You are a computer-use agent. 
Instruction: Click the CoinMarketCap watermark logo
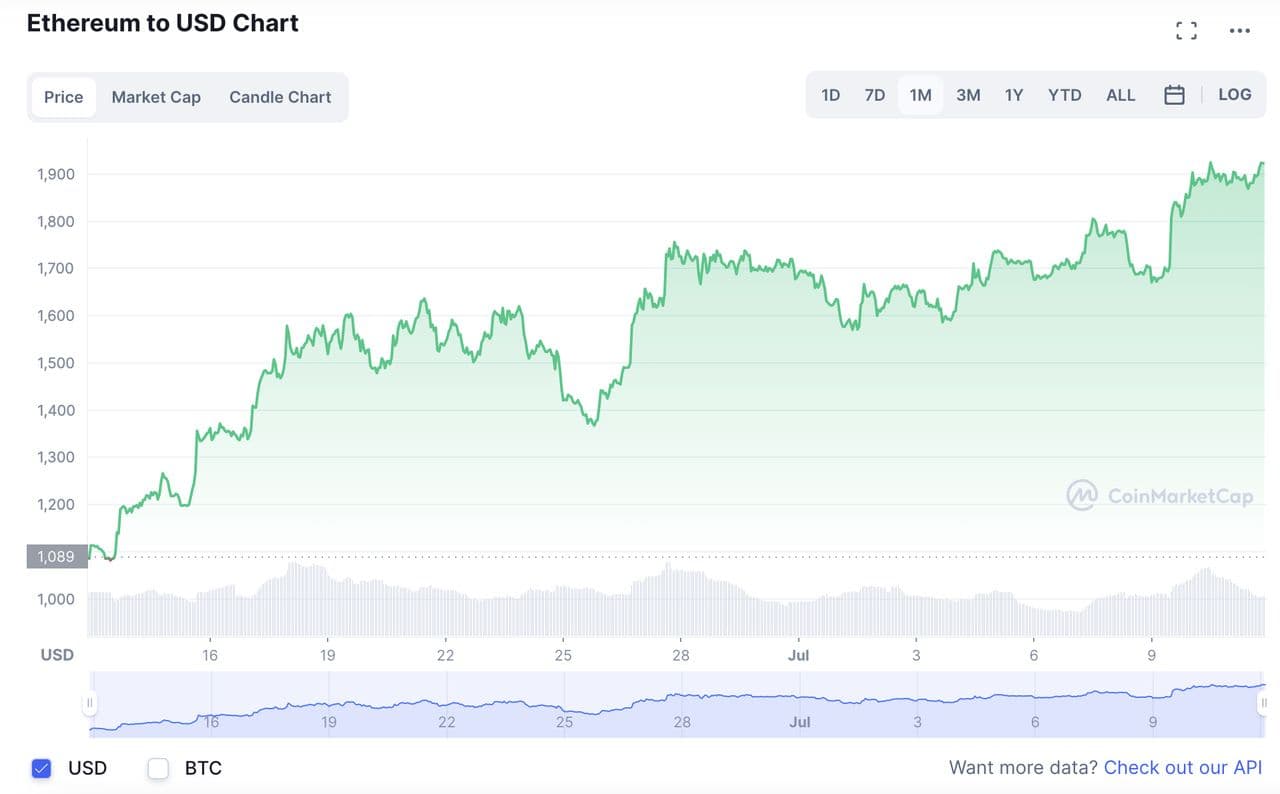[x=1160, y=495]
